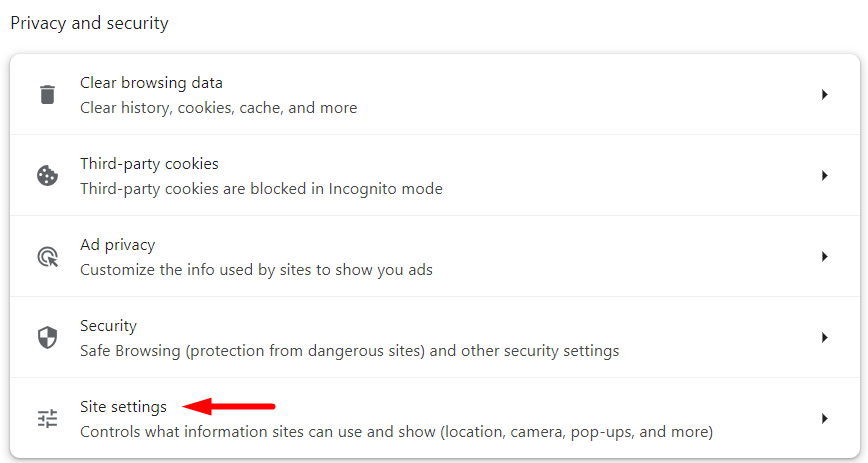Expand the Security row arrow
This screenshot has width=868, height=463.
(824, 337)
